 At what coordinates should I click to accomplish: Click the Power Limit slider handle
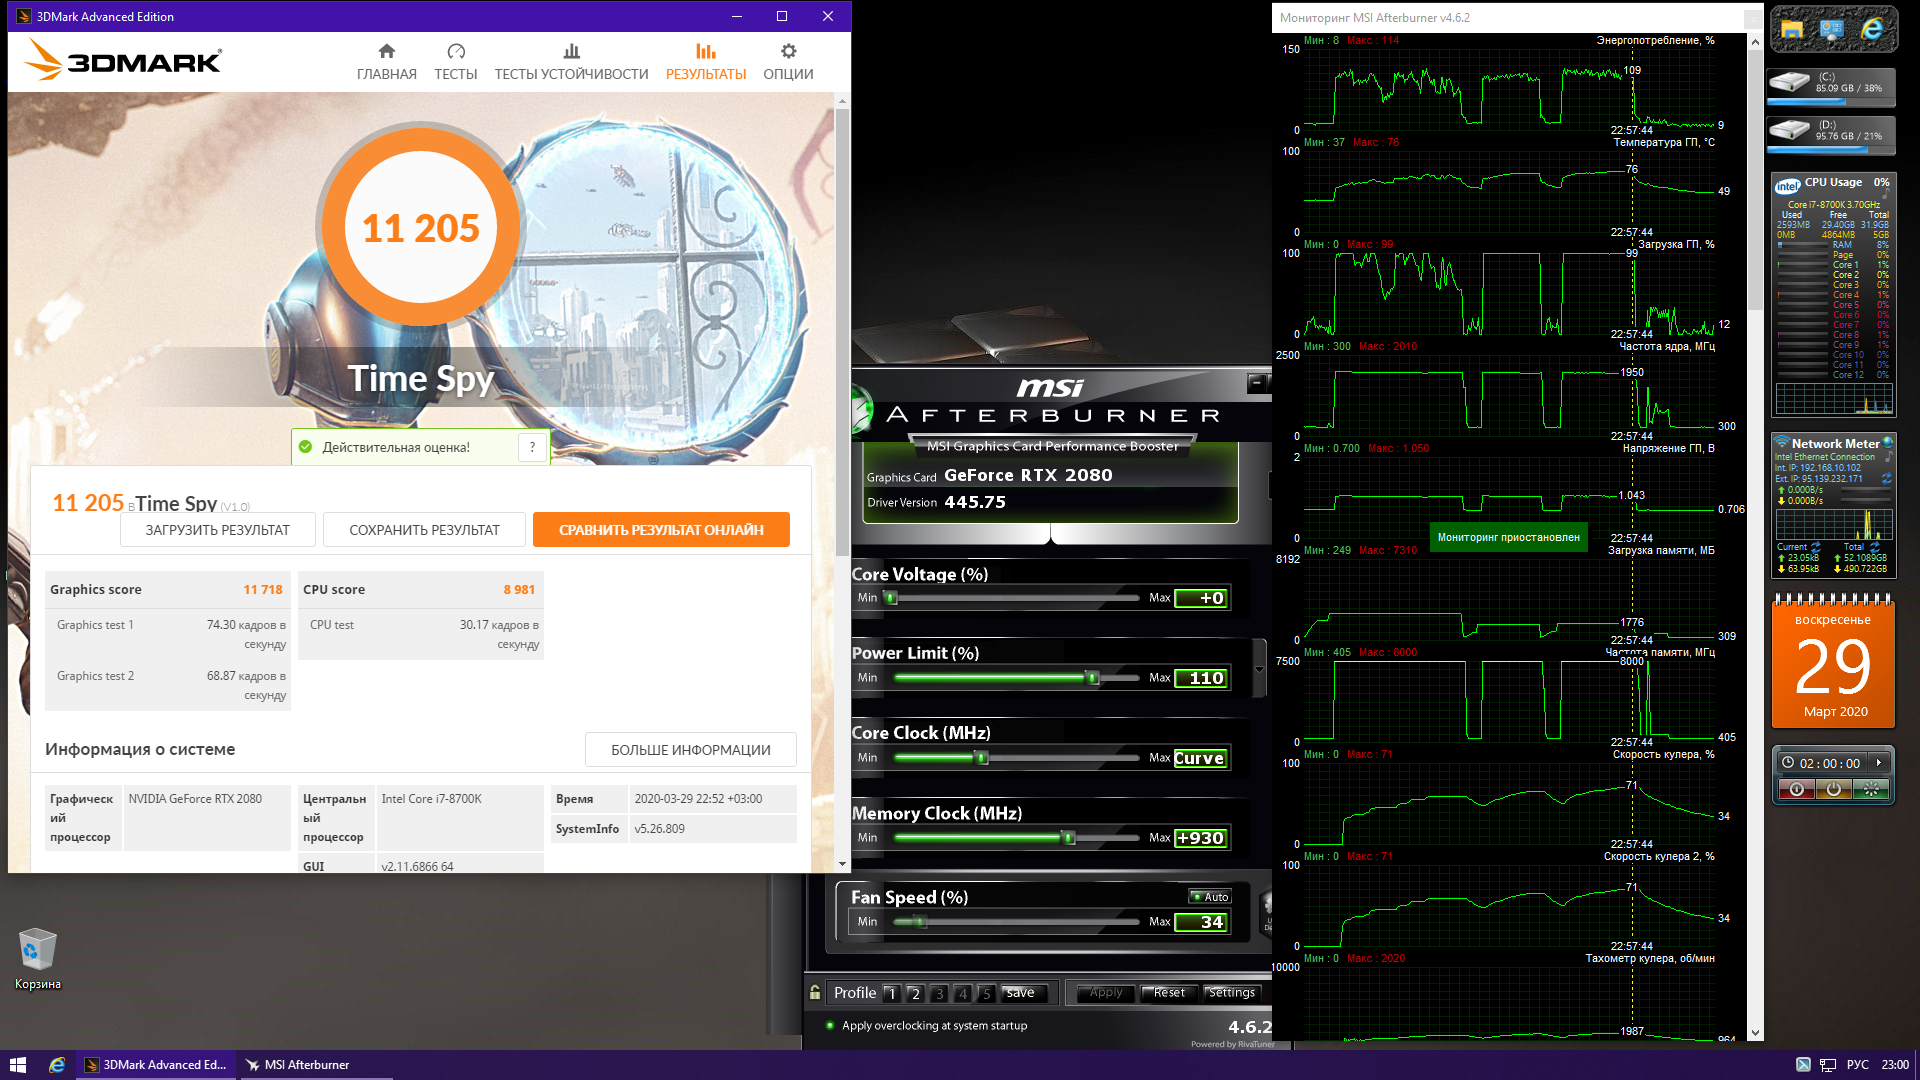pyautogui.click(x=1092, y=678)
